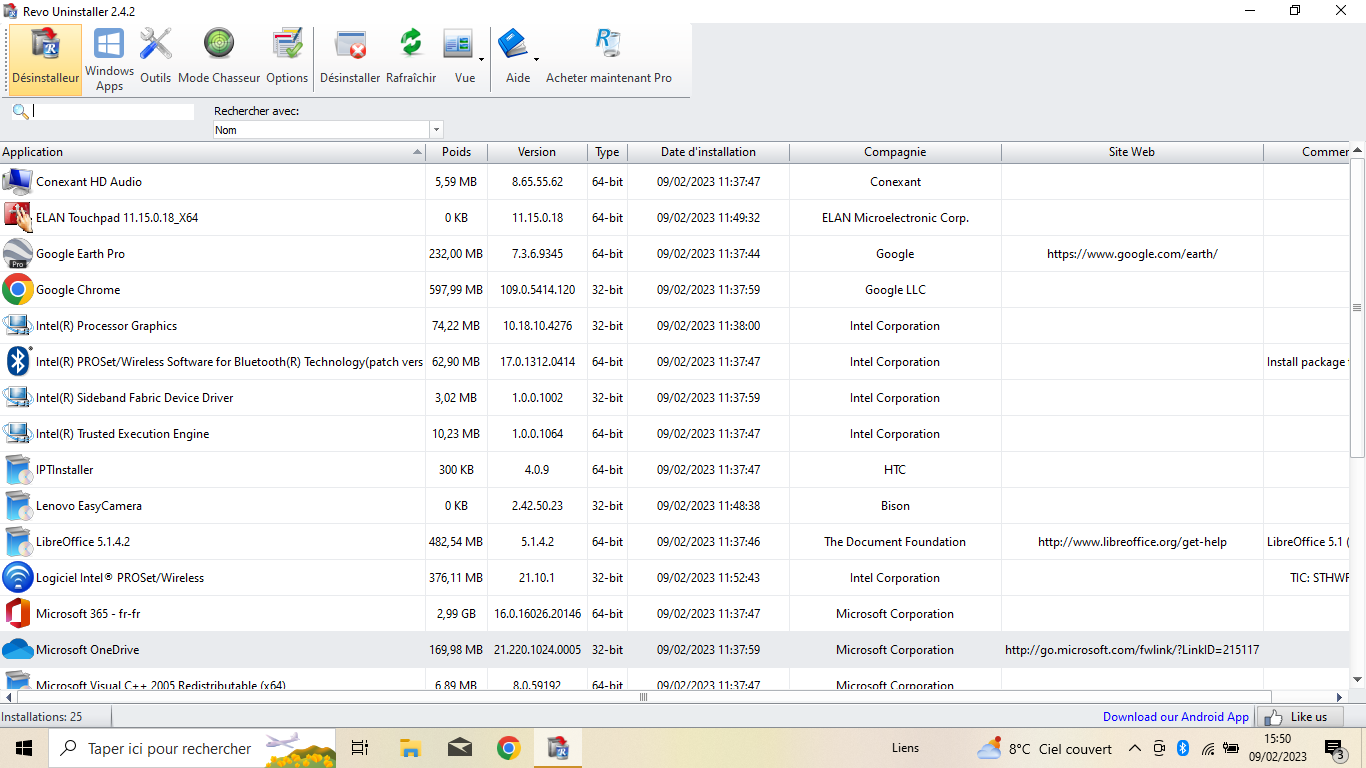This screenshot has width=1366, height=768.
Task: Click Liens on the taskbar
Action: [905, 748]
